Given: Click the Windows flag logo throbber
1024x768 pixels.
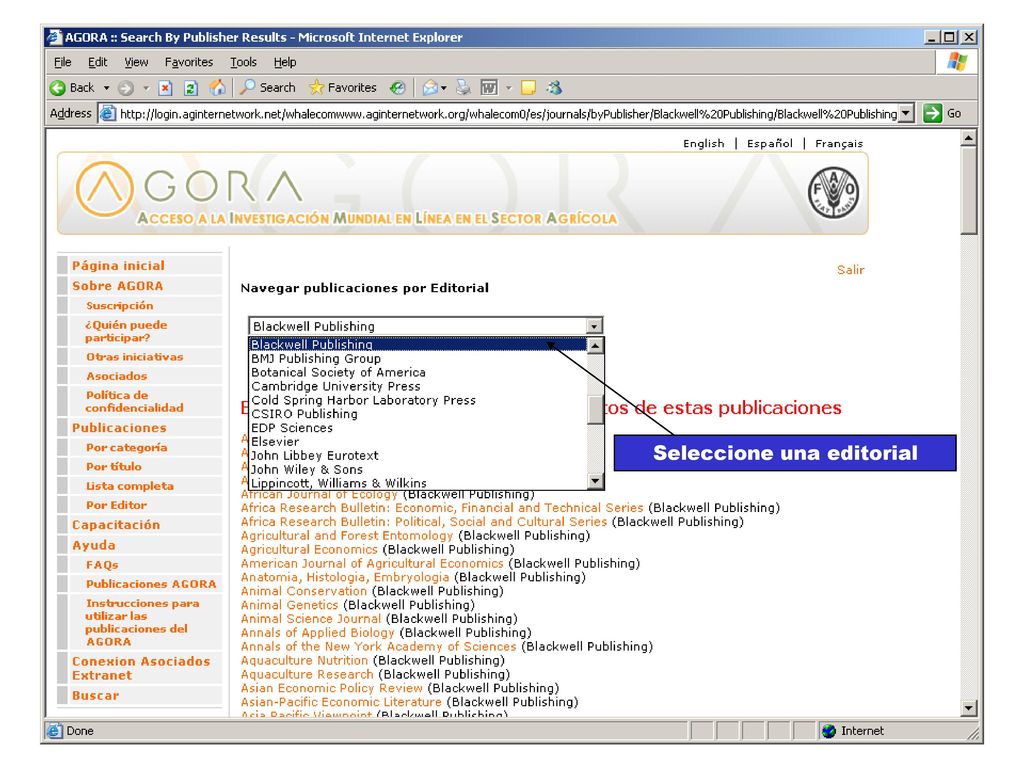Looking at the screenshot, I should point(957,62).
